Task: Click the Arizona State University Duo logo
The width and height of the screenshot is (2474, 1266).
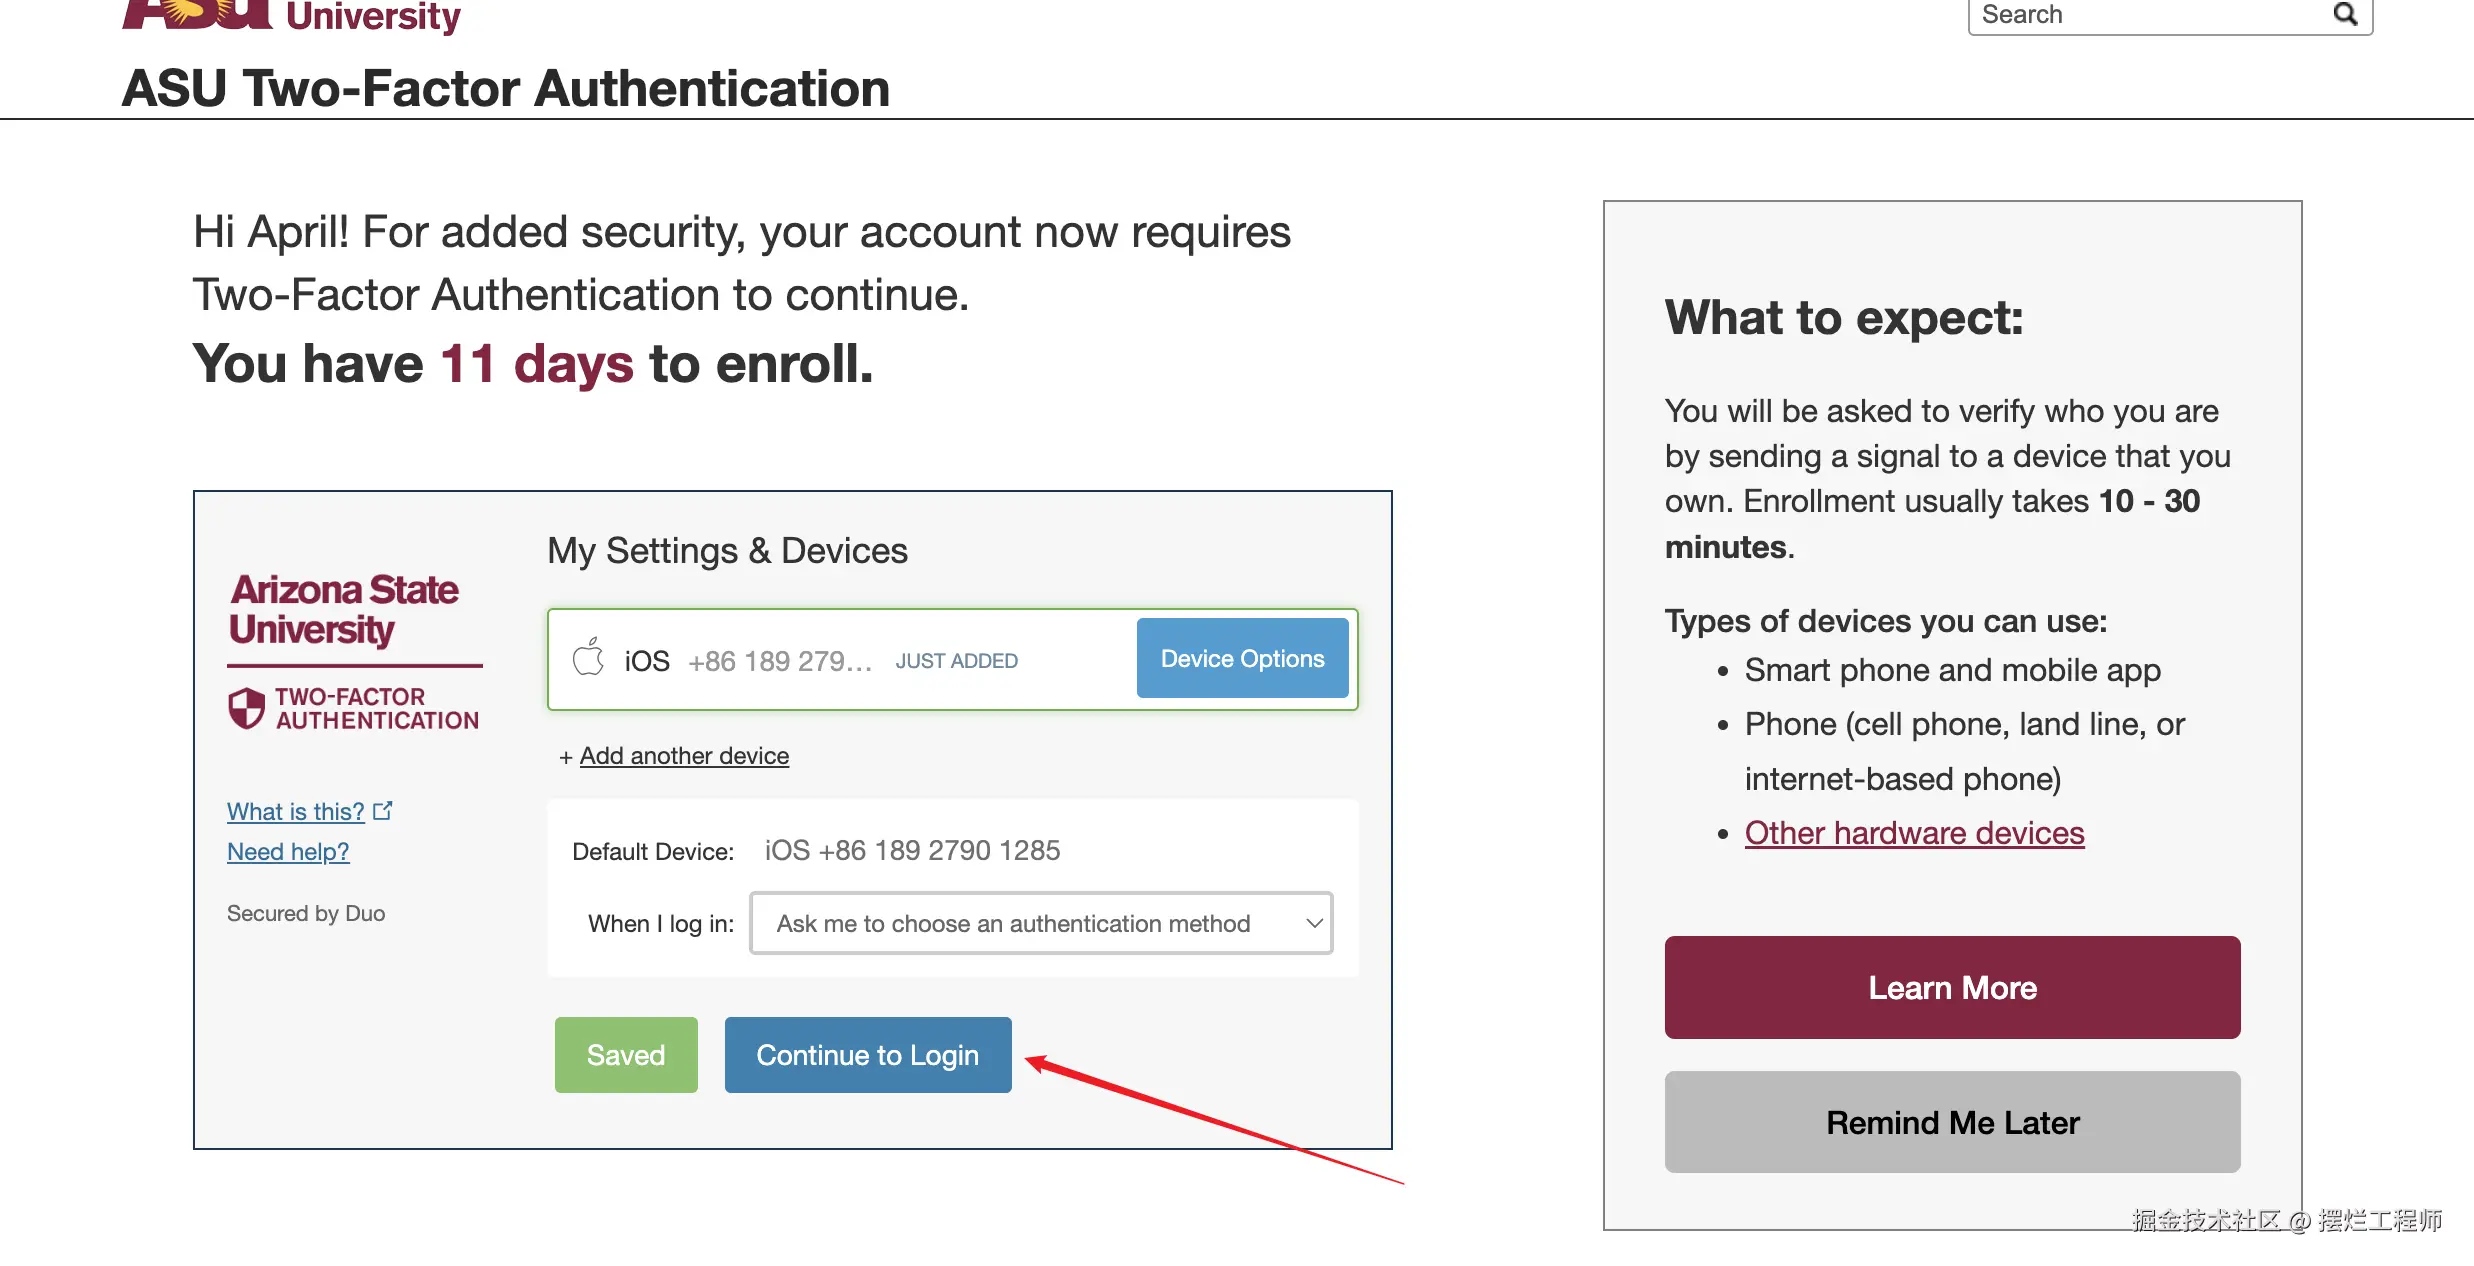Action: (x=344, y=609)
